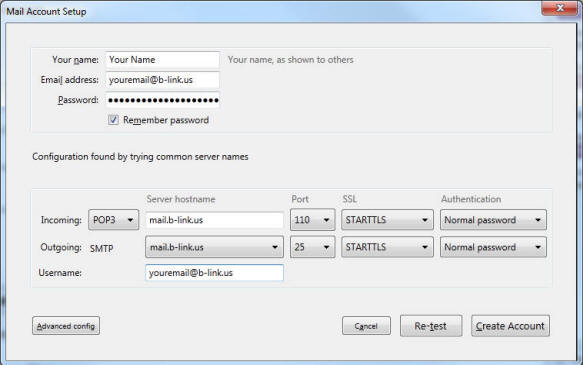Viewport: 583px width, 365px height.
Task: Open the incoming SSL STARTTLS dropdown
Action: click(387, 220)
